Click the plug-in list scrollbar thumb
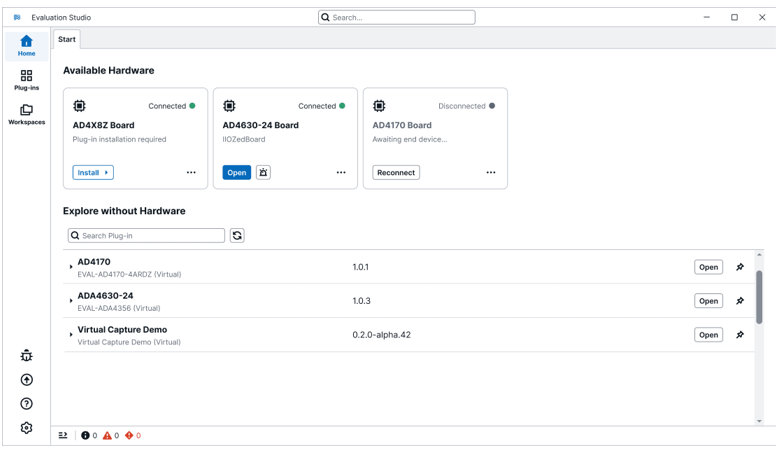 759,297
